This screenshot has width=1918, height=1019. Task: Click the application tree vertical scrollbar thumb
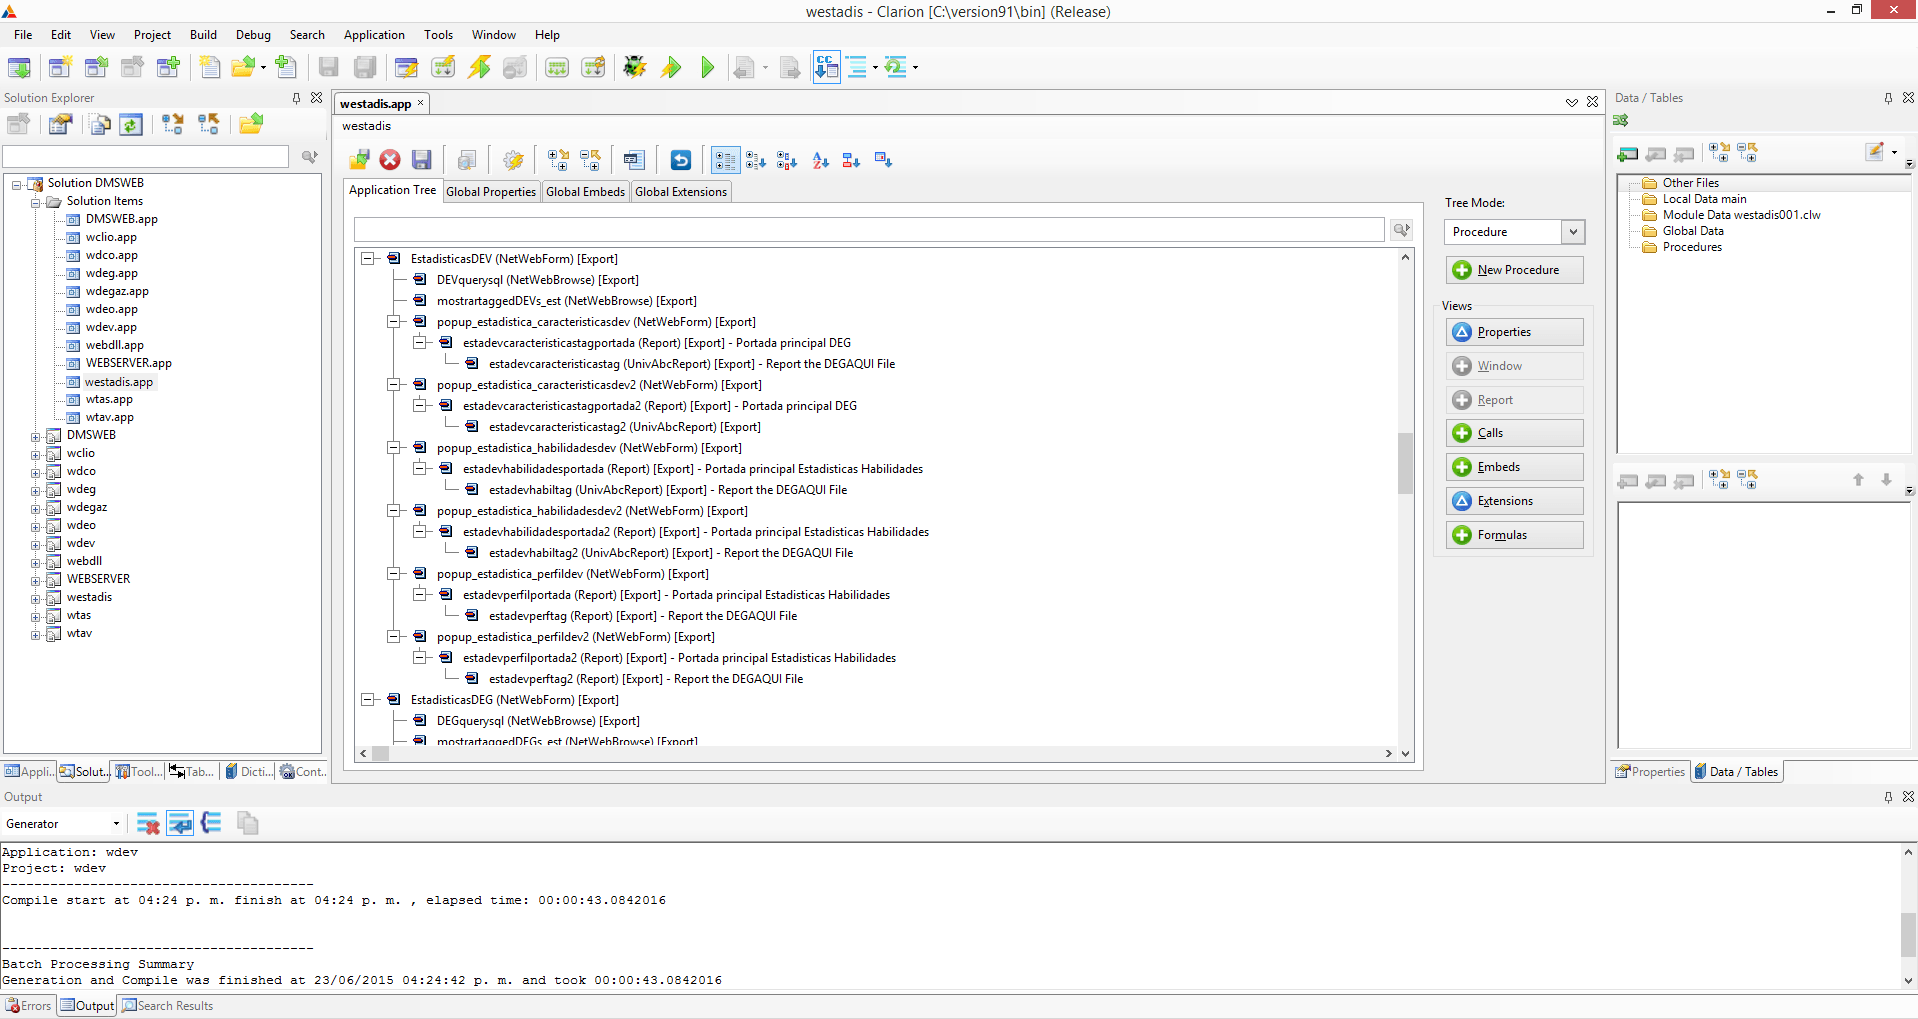(x=1405, y=463)
